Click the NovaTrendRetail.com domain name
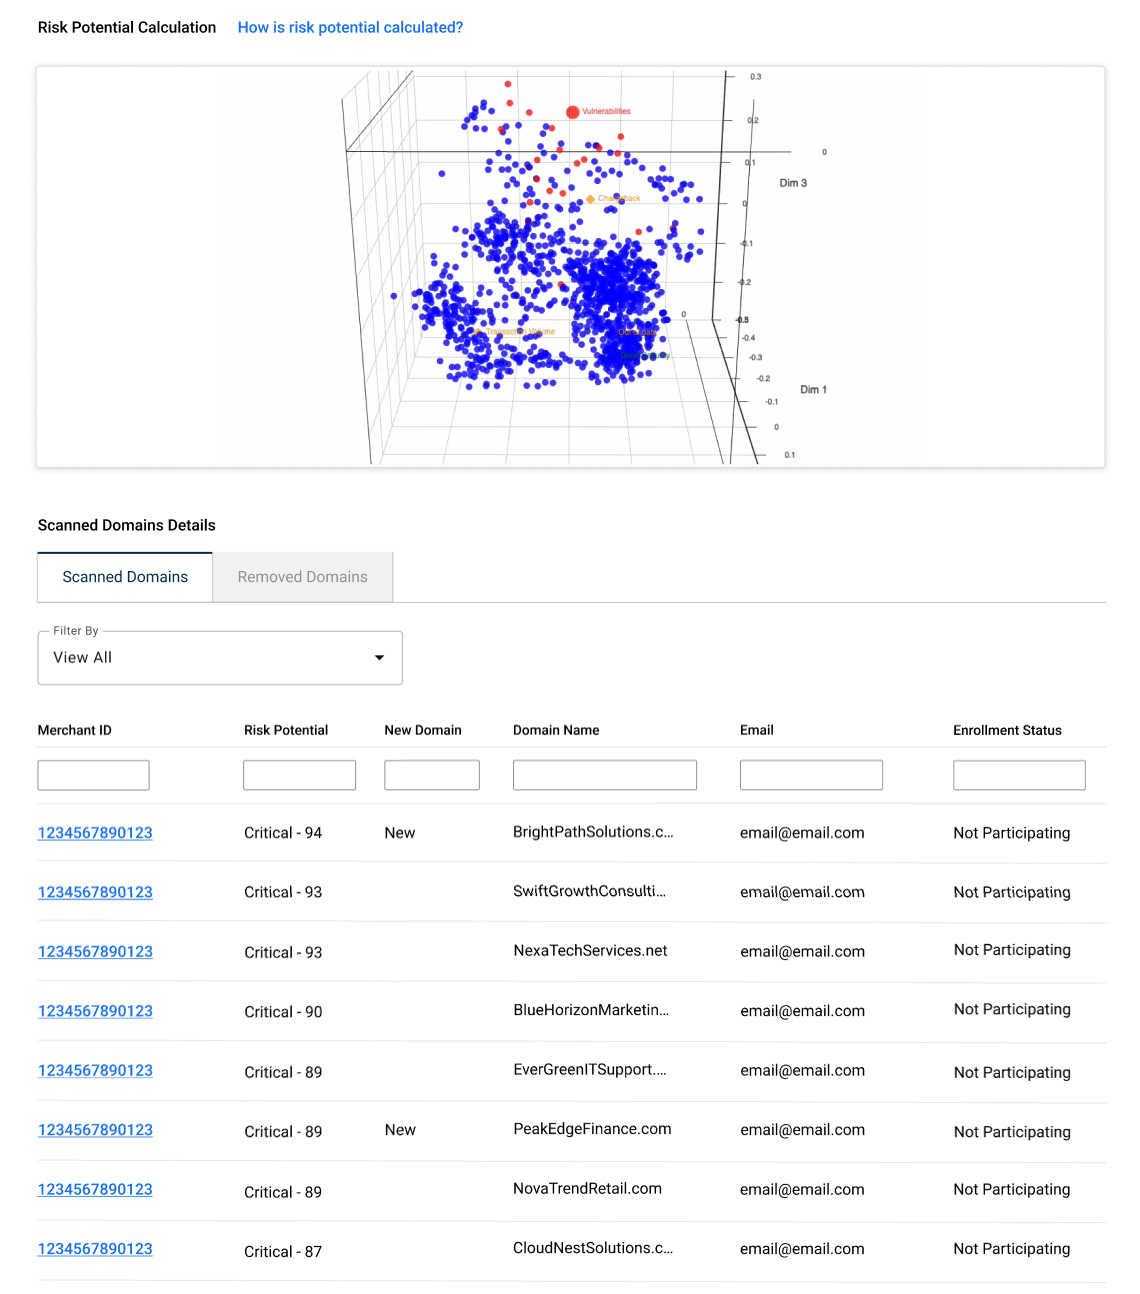The height and width of the screenshot is (1294, 1140). [x=587, y=1189]
